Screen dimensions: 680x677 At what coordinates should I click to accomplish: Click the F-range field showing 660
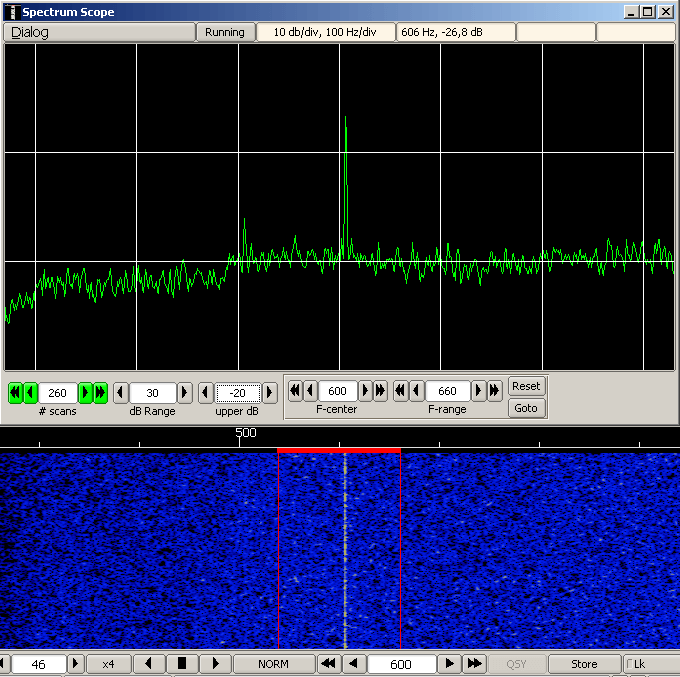[x=448, y=391]
